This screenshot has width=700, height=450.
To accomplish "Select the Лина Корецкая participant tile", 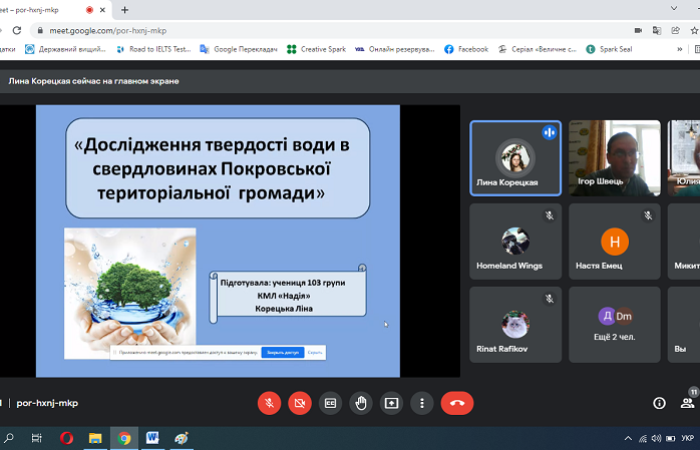I will pos(515,157).
